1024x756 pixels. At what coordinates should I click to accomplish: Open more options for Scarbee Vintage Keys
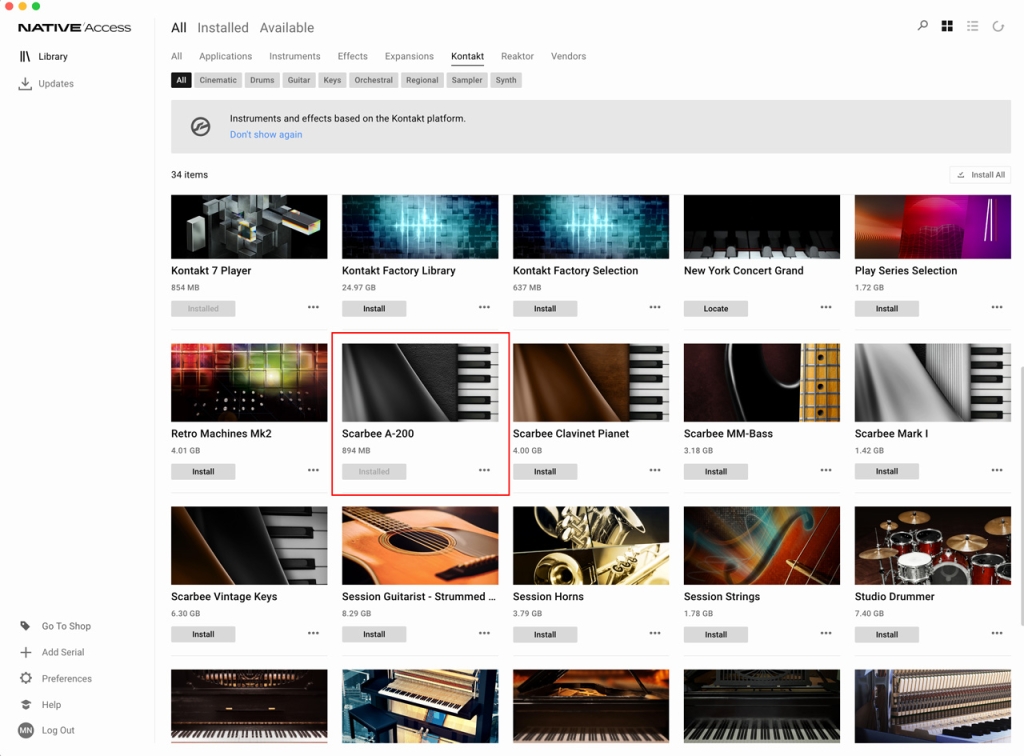313,633
